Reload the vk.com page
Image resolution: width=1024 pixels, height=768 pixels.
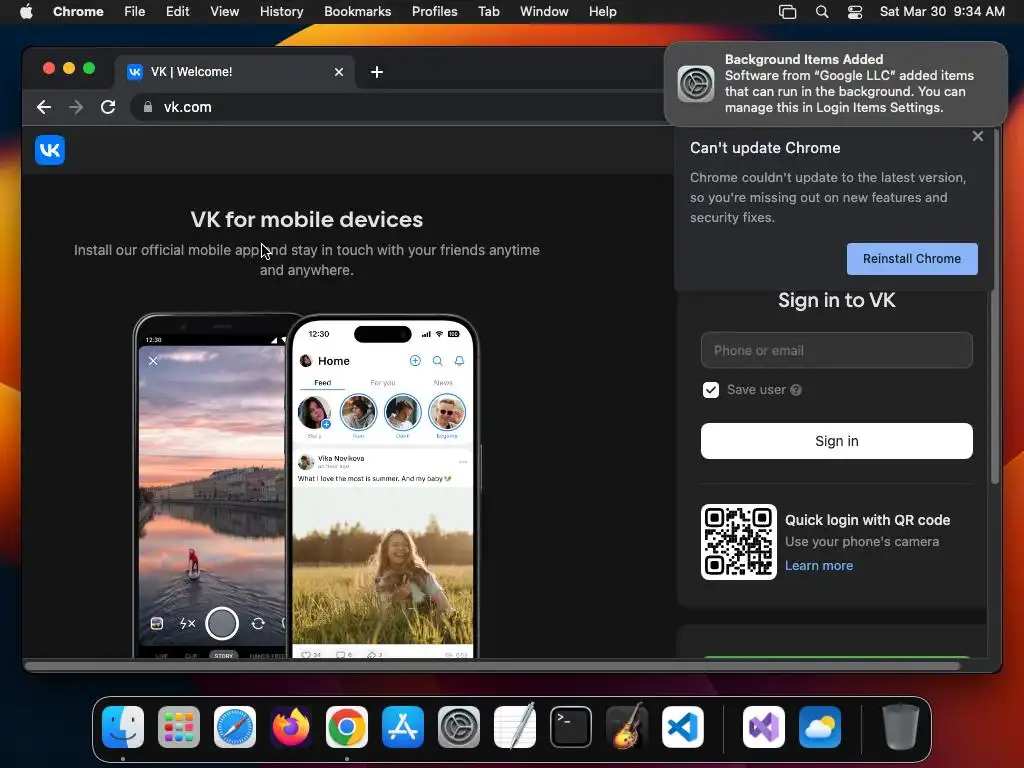(108, 107)
